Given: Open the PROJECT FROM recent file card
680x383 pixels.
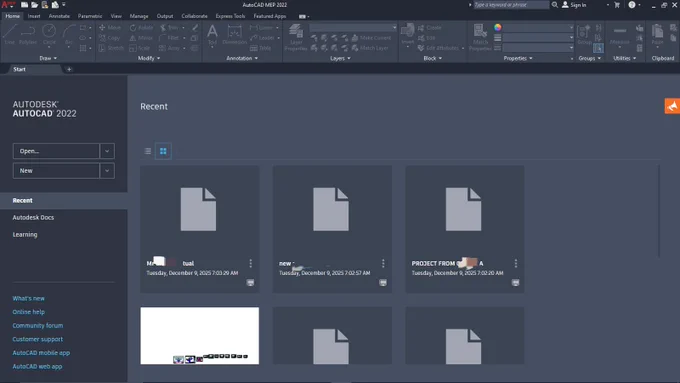Looking at the screenshot, I should point(464,229).
